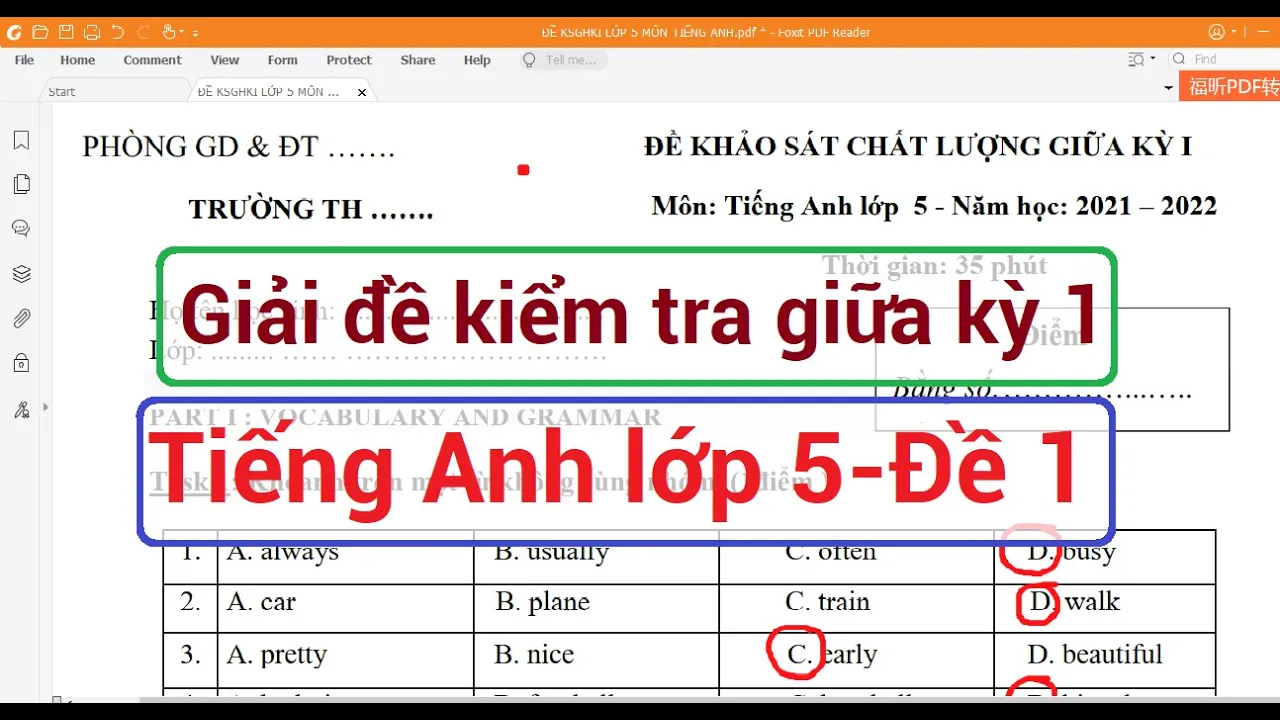Open the Hand tool dropdown arrow
Viewport: 1280px width, 720px height.
pyautogui.click(x=182, y=32)
